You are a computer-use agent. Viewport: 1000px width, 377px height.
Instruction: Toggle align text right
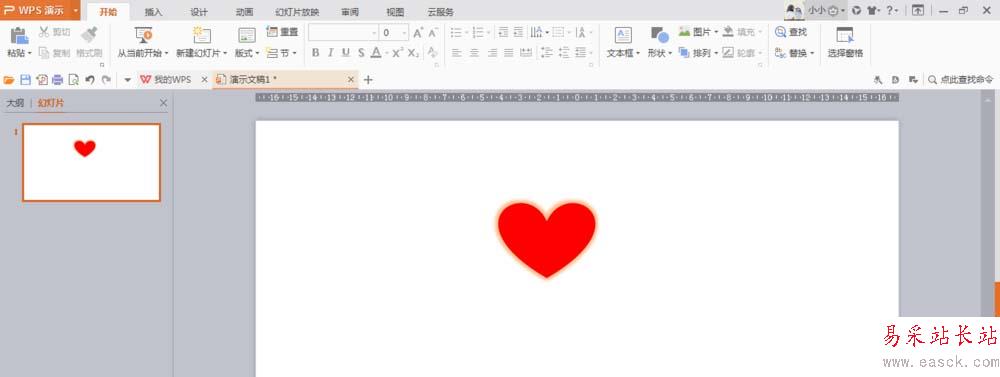[492, 53]
